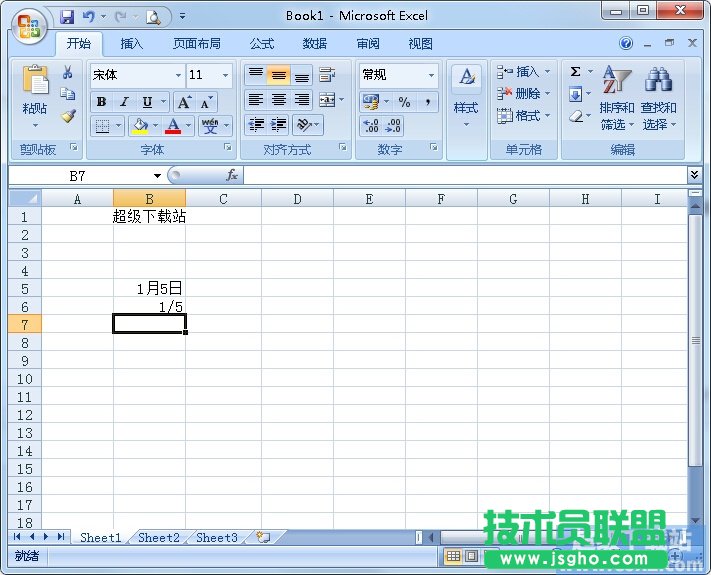Expand the font size 11 dropdown
This screenshot has height=575, width=711.
pyautogui.click(x=226, y=75)
